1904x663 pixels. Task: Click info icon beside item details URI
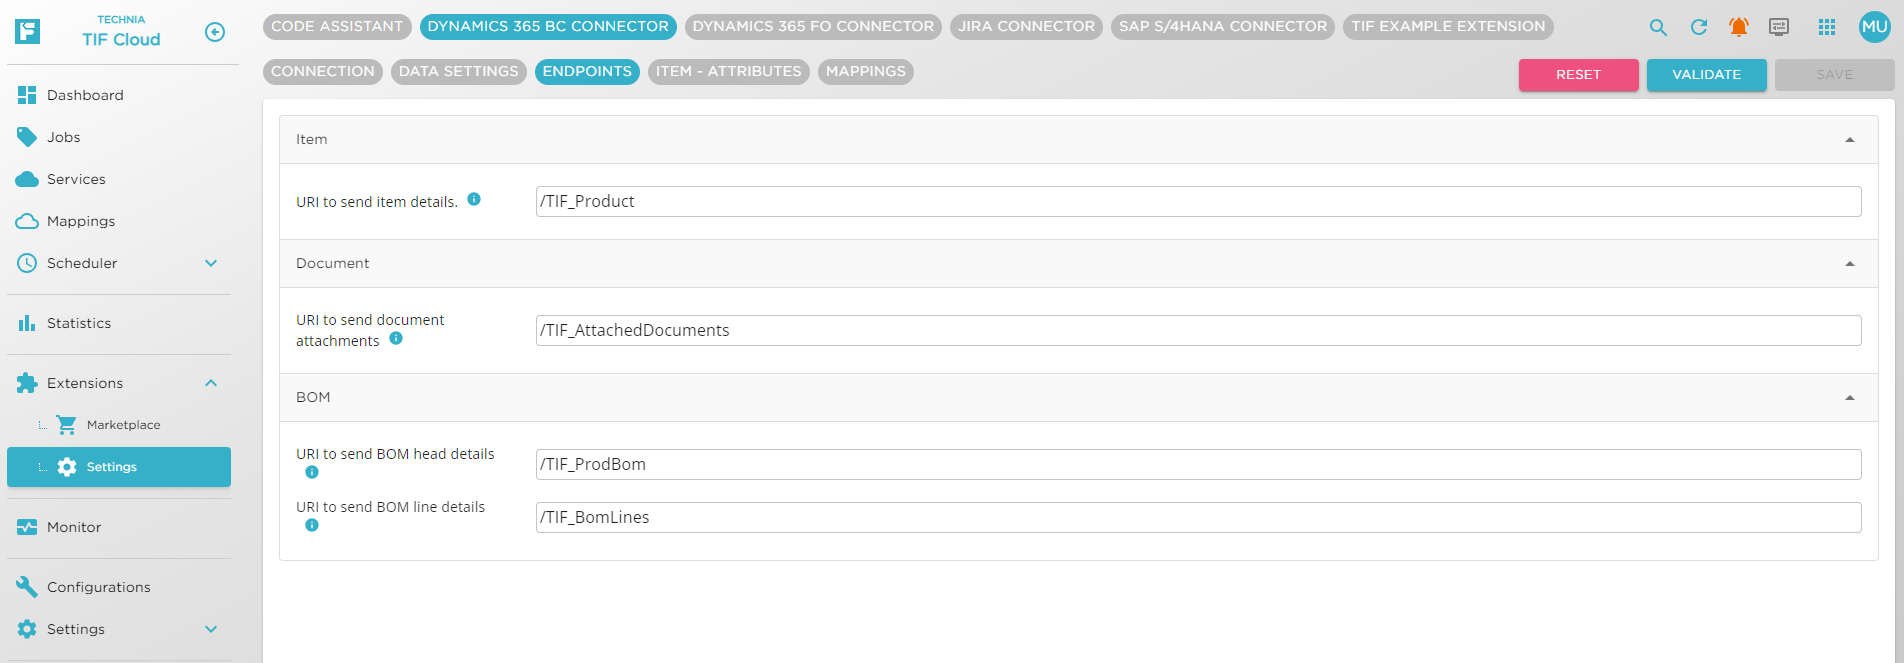(x=474, y=199)
